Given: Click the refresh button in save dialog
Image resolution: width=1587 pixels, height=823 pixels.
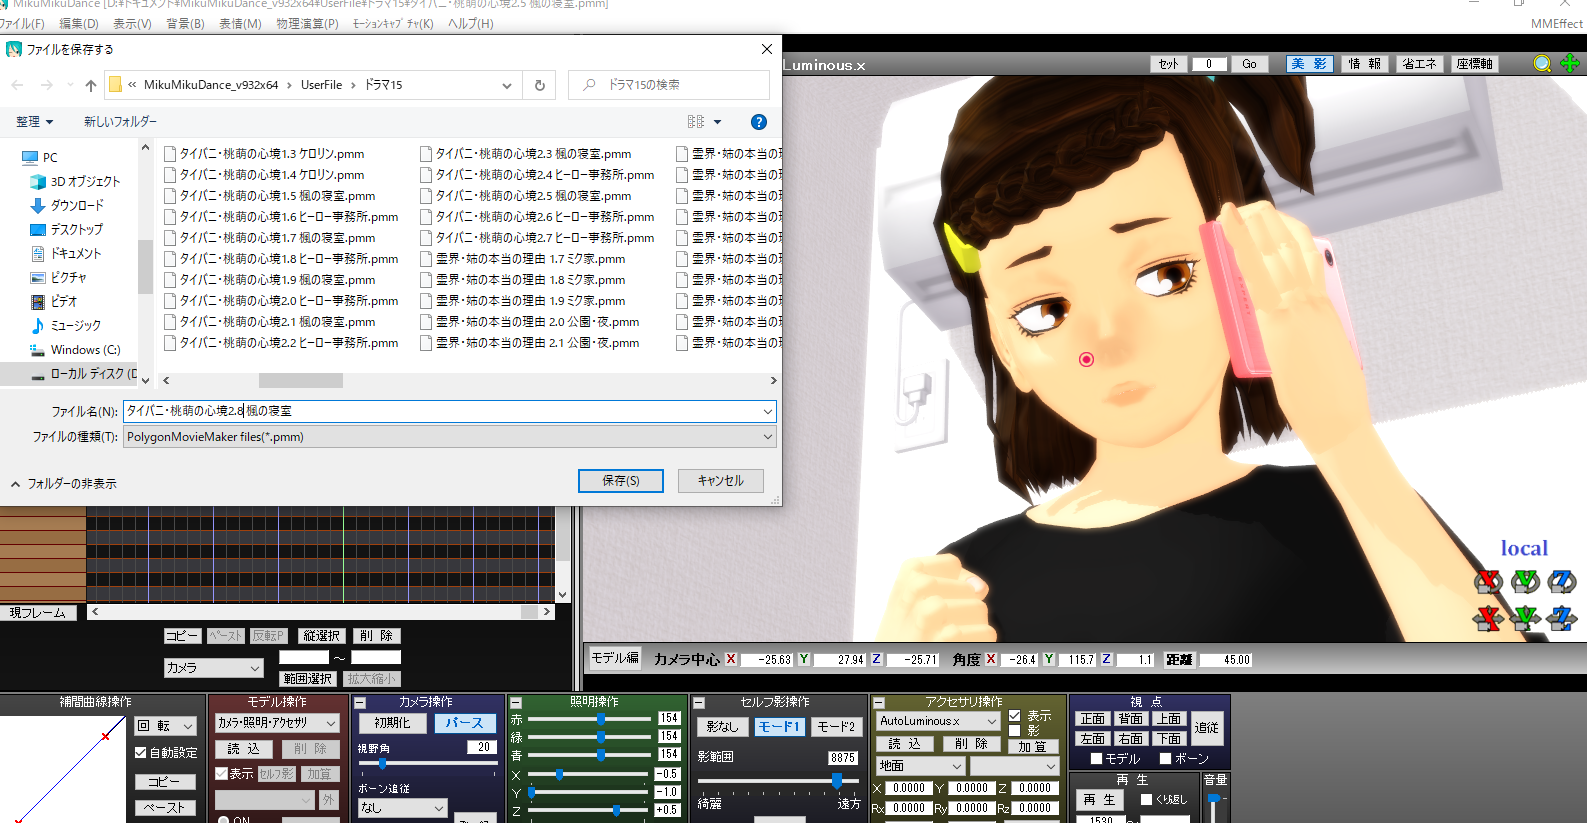Looking at the screenshot, I should coord(540,85).
